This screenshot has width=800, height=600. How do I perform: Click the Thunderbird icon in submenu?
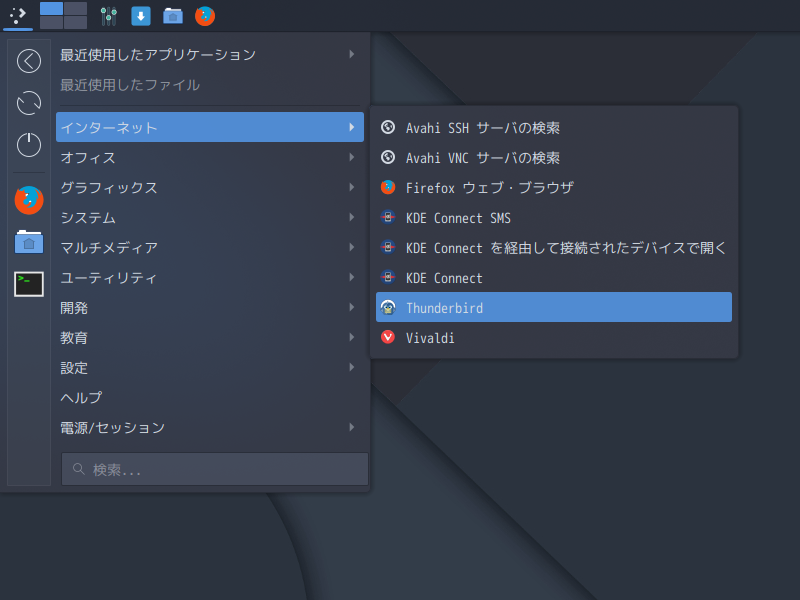tap(388, 307)
